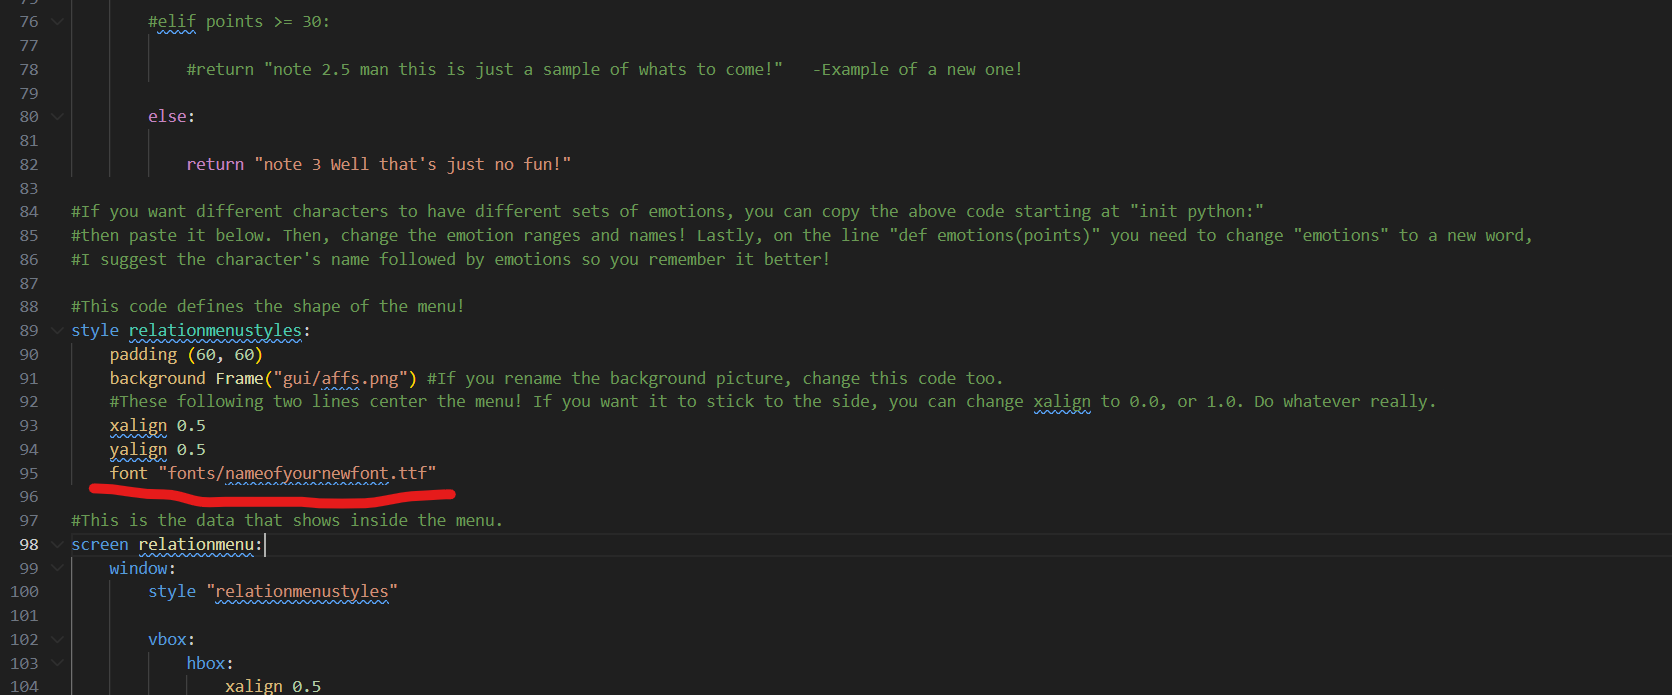Place cursor on the return "note 3" statement
Image resolution: width=1672 pixels, height=695 pixels.
pos(379,164)
